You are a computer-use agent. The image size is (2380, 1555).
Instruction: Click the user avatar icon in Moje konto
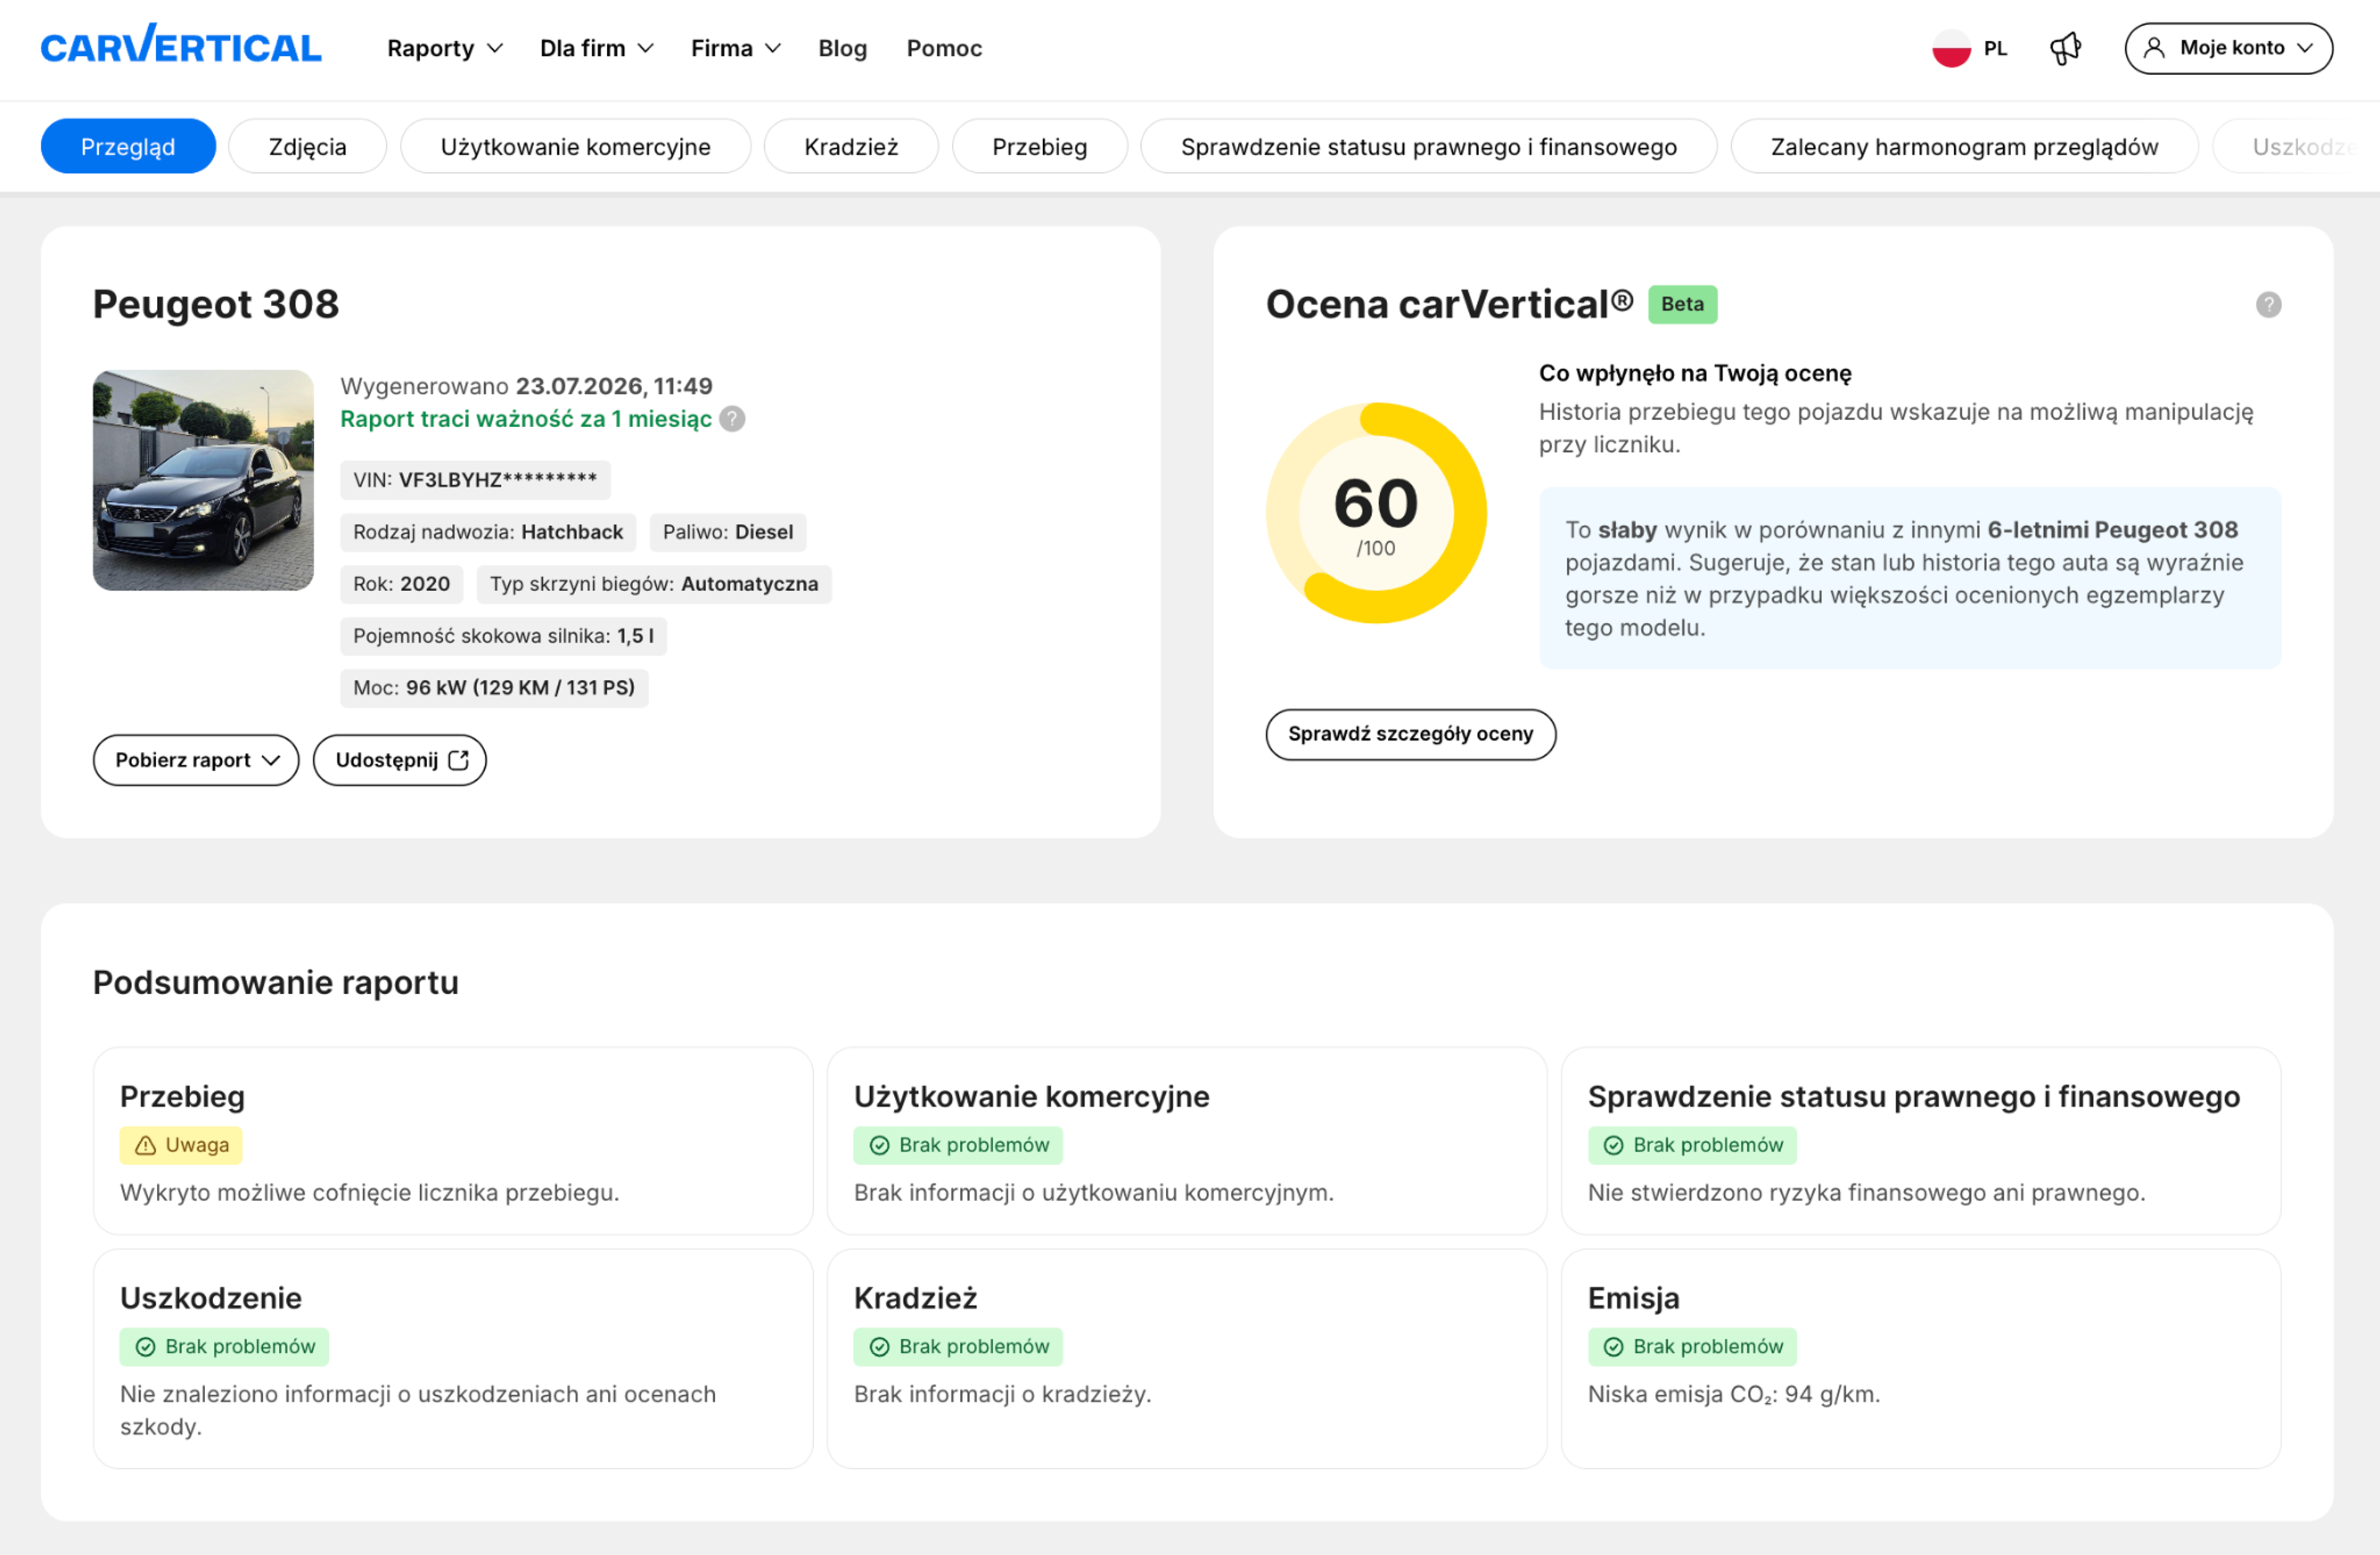coord(2154,48)
